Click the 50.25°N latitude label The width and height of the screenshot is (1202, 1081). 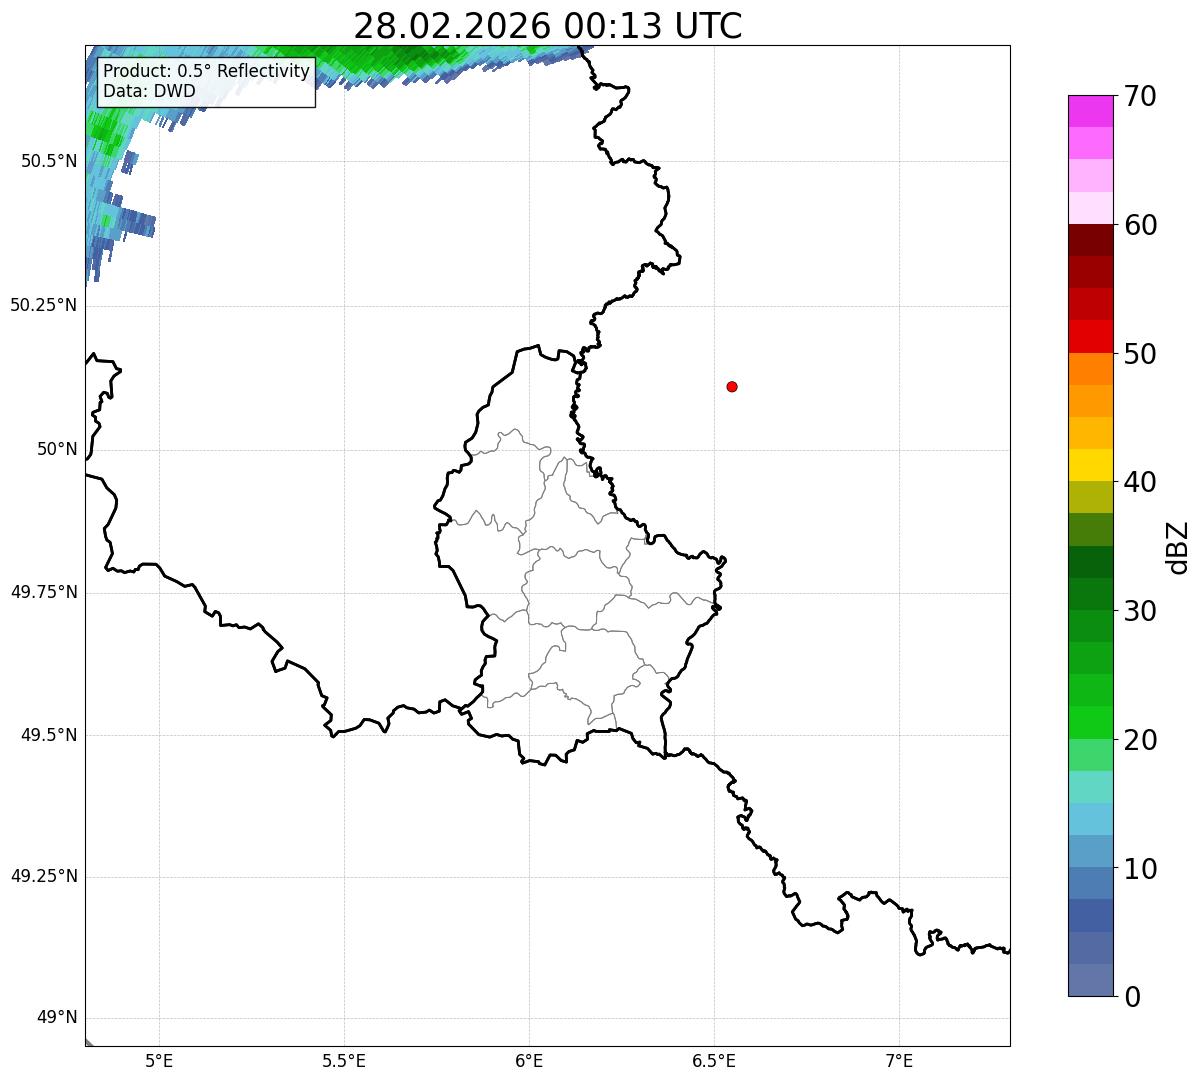[x=44, y=305]
